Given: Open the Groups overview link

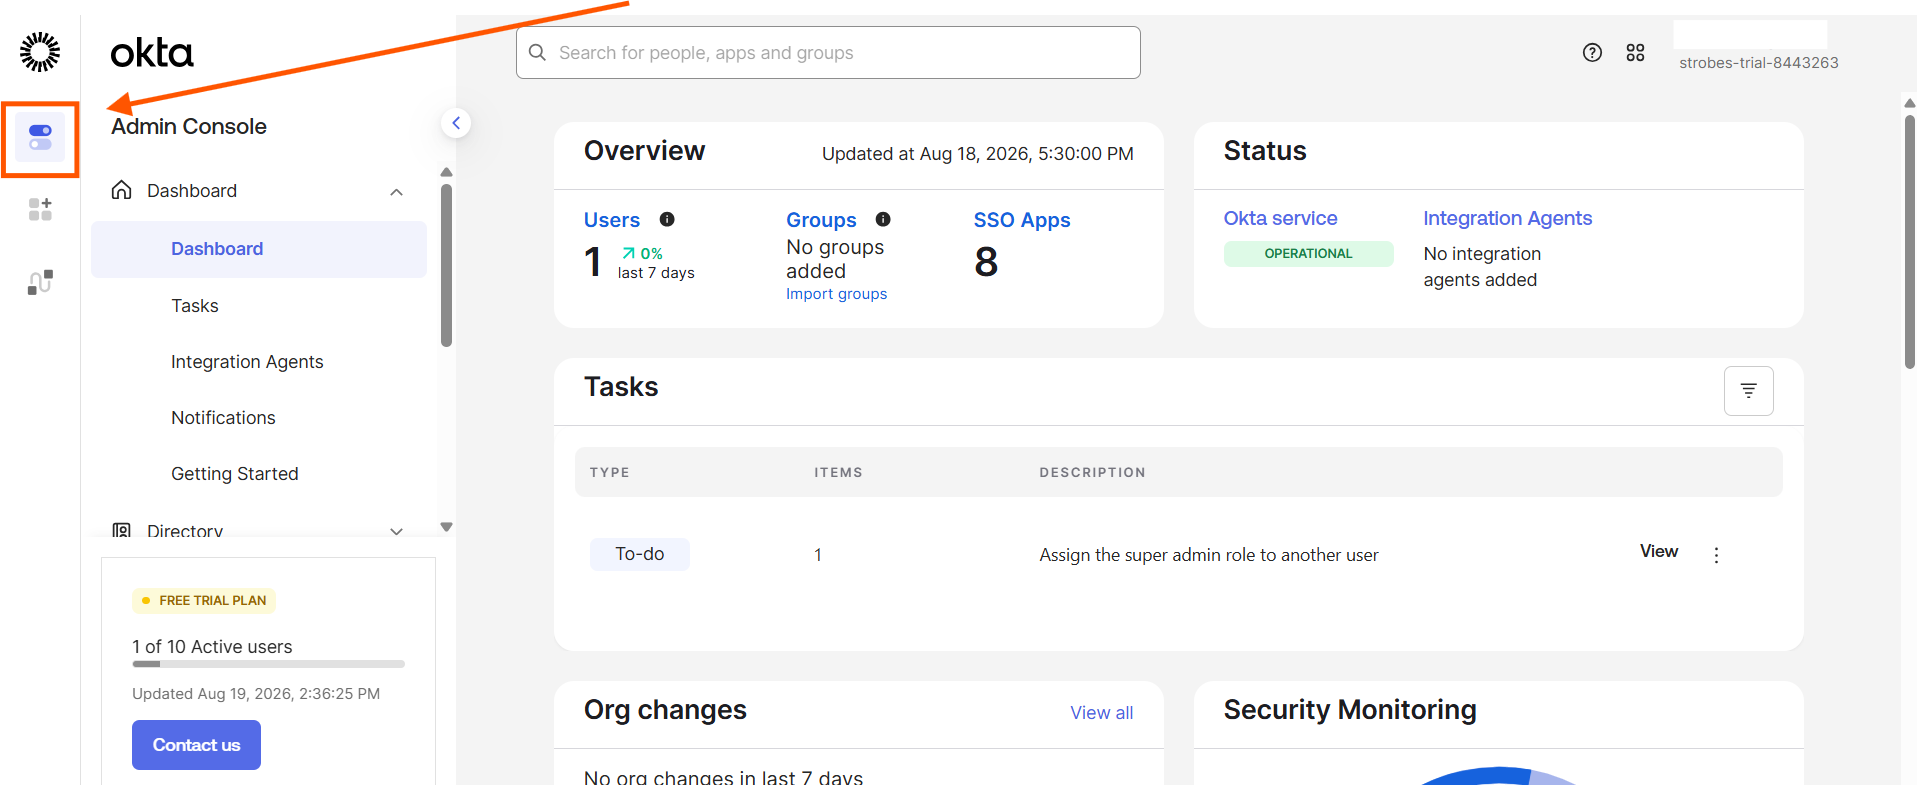Looking at the screenshot, I should coord(821,220).
